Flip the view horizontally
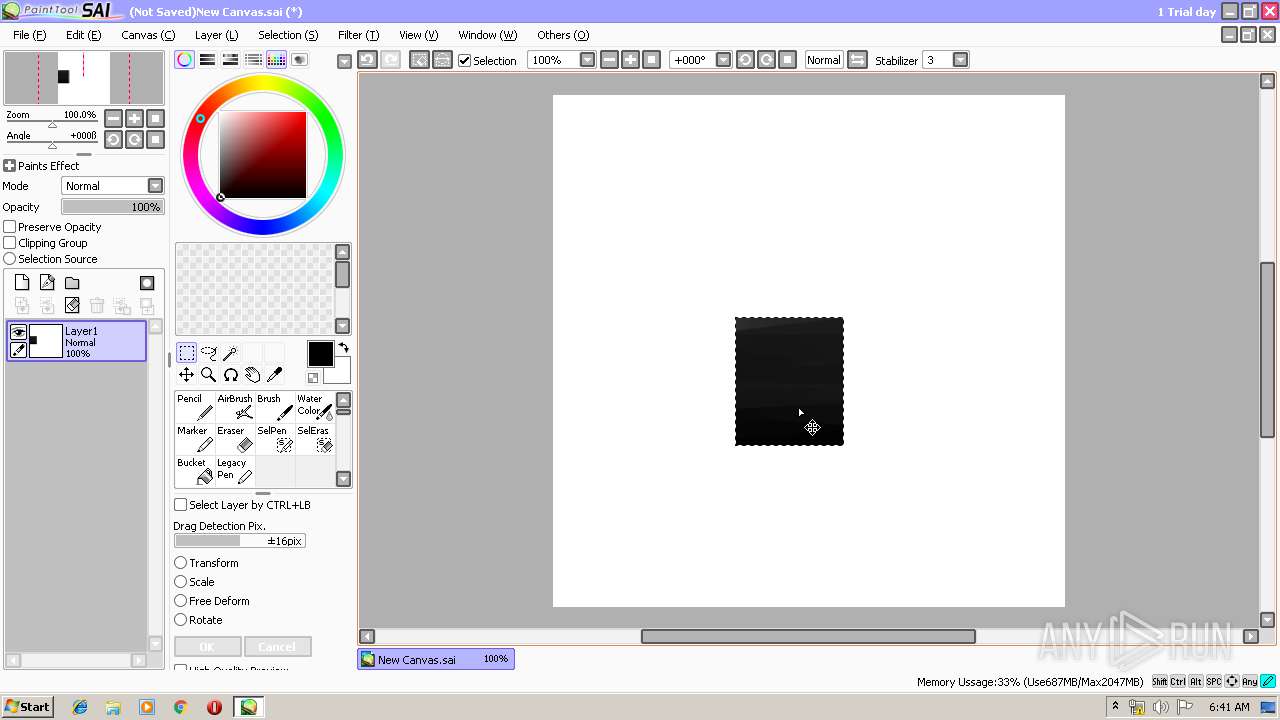This screenshot has width=1280, height=720. click(x=857, y=60)
